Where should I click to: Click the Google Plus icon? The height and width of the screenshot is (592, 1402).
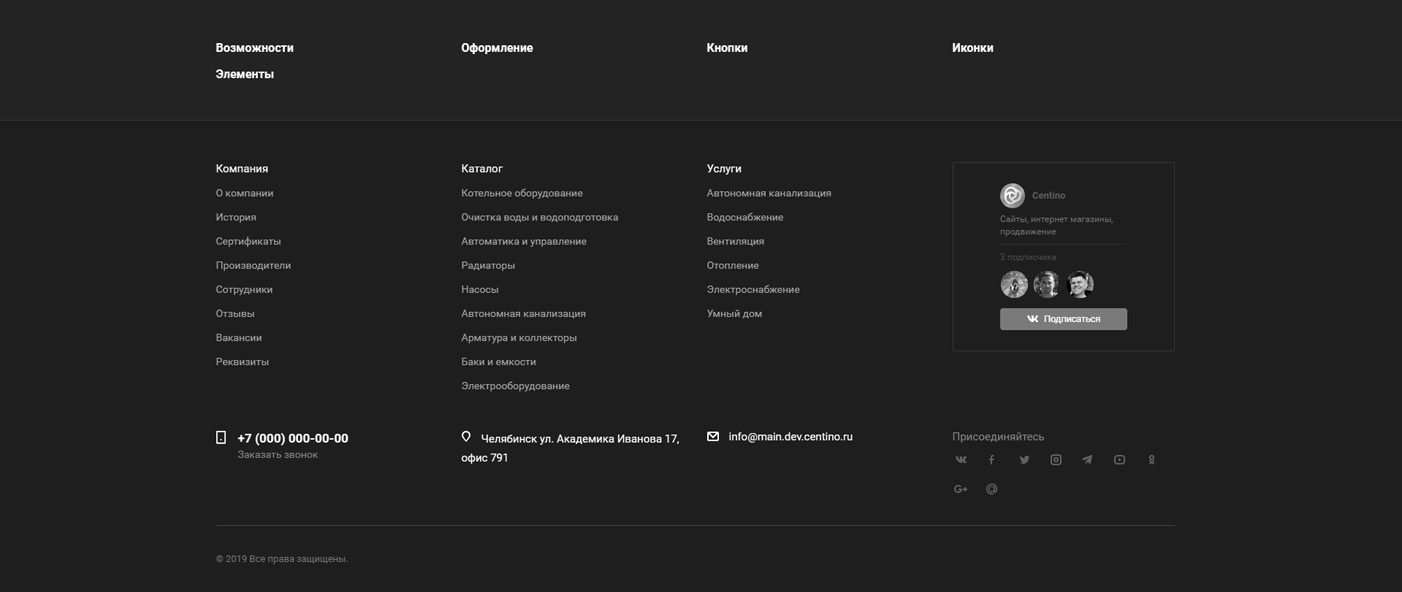click(x=961, y=489)
